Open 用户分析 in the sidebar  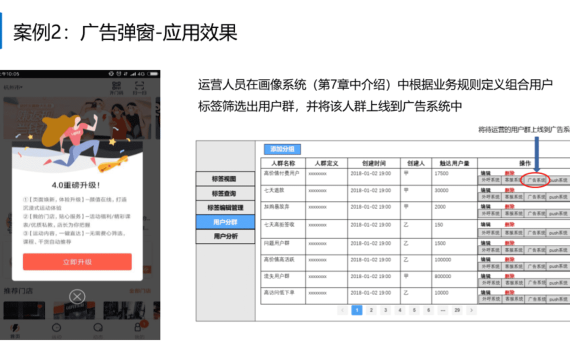(x=225, y=236)
